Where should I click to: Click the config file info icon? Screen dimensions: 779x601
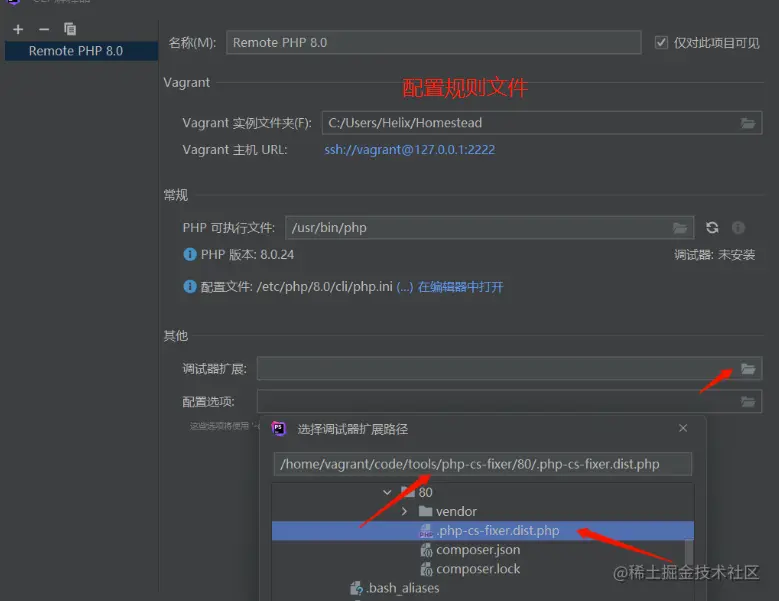(190, 287)
